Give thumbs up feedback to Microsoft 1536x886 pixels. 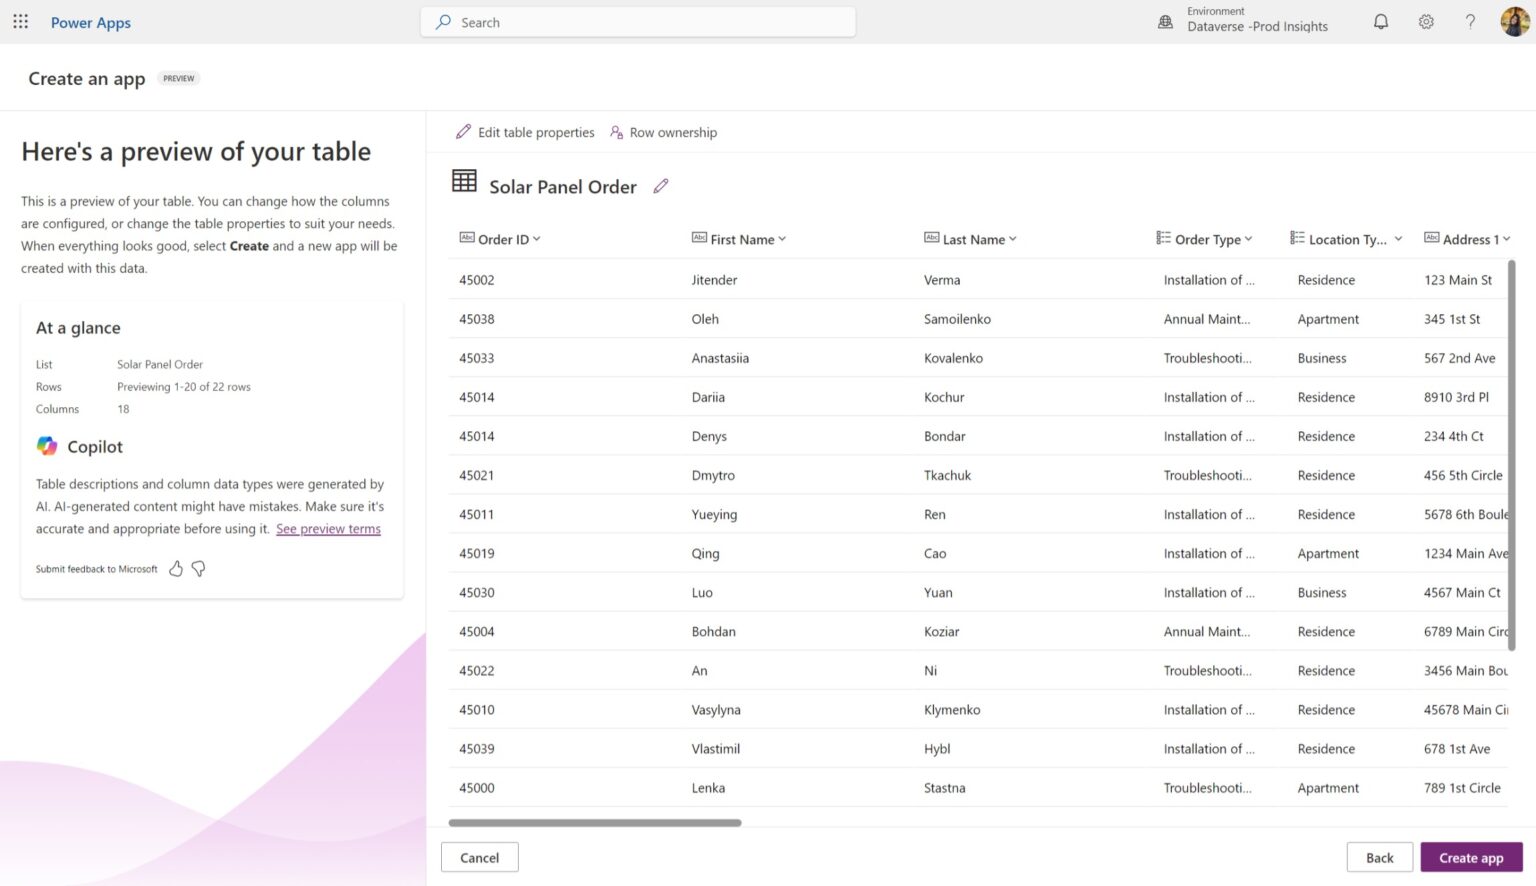coord(176,568)
